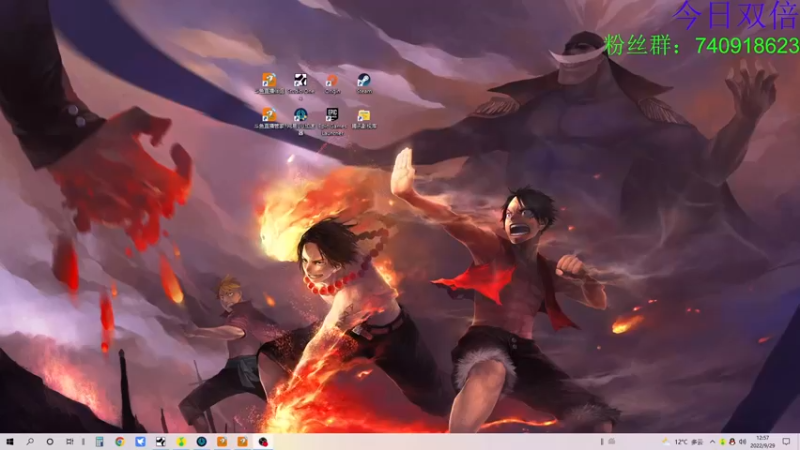Open the Origin desktop shortcut
The width and height of the screenshot is (800, 450).
[x=332, y=83]
